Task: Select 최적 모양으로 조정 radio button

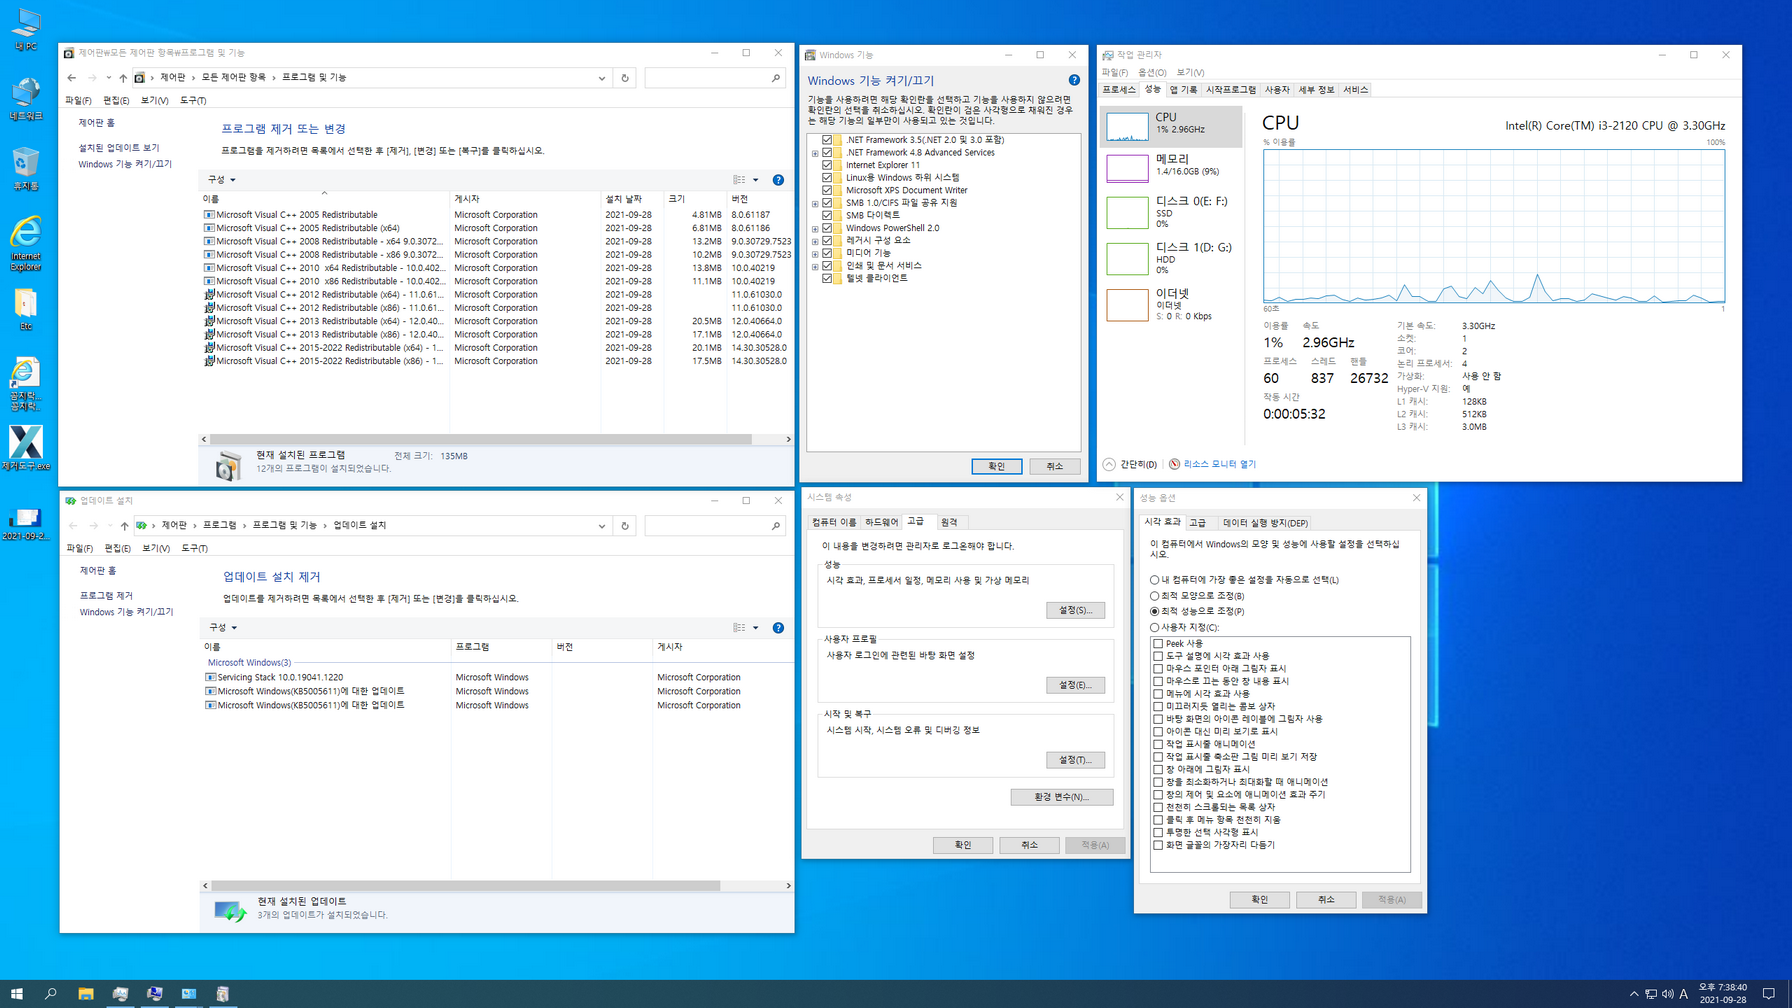Action: pos(1155,596)
